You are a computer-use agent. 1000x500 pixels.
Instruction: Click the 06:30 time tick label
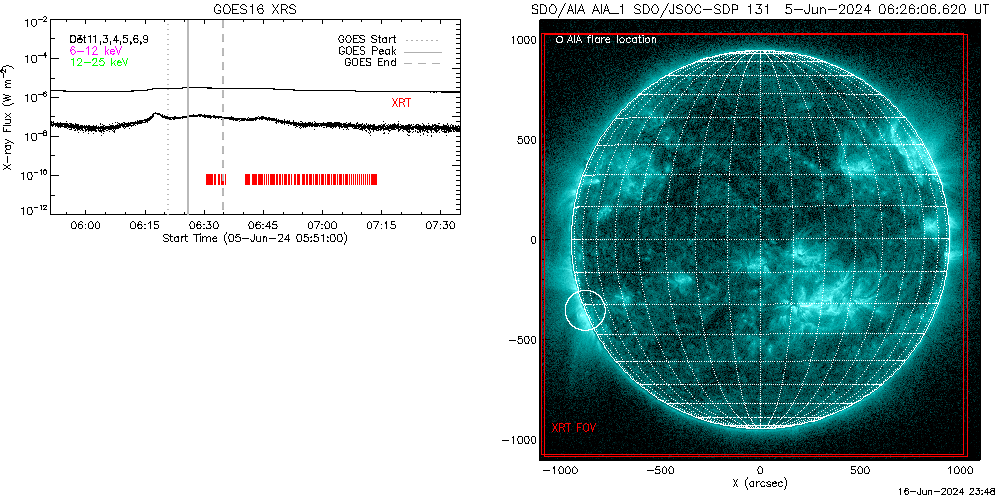(x=204, y=225)
